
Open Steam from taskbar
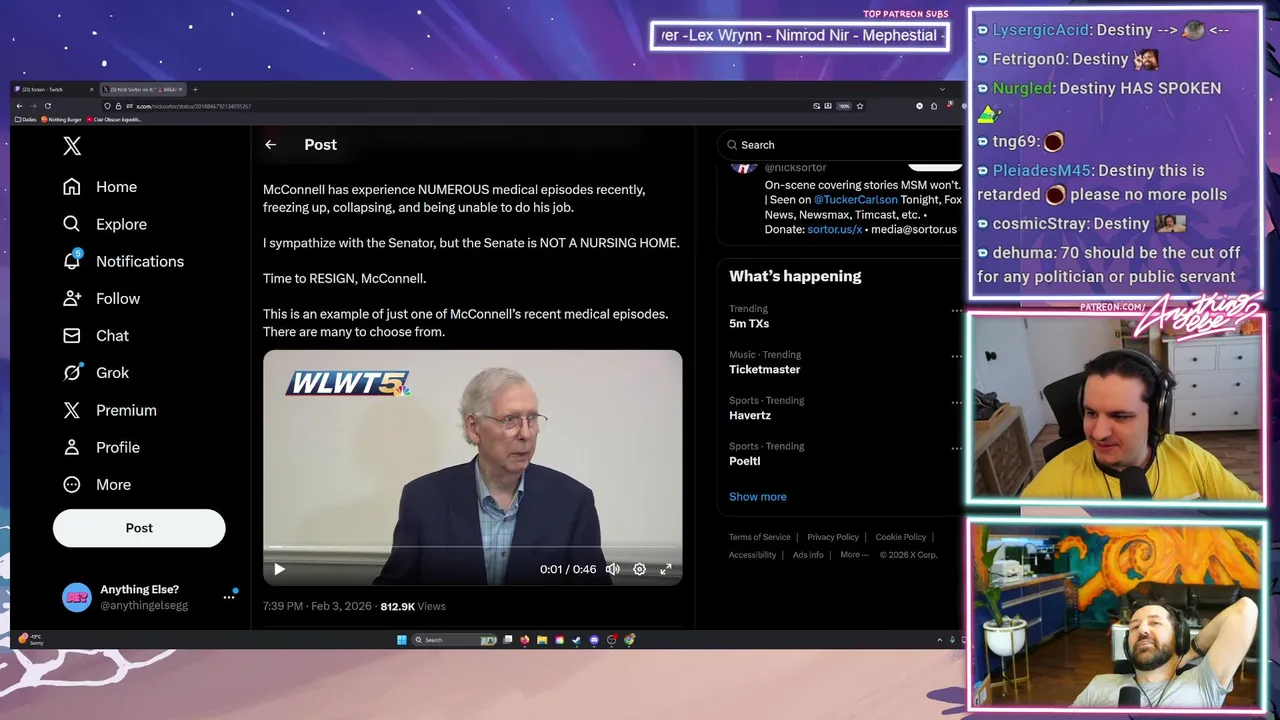point(576,640)
